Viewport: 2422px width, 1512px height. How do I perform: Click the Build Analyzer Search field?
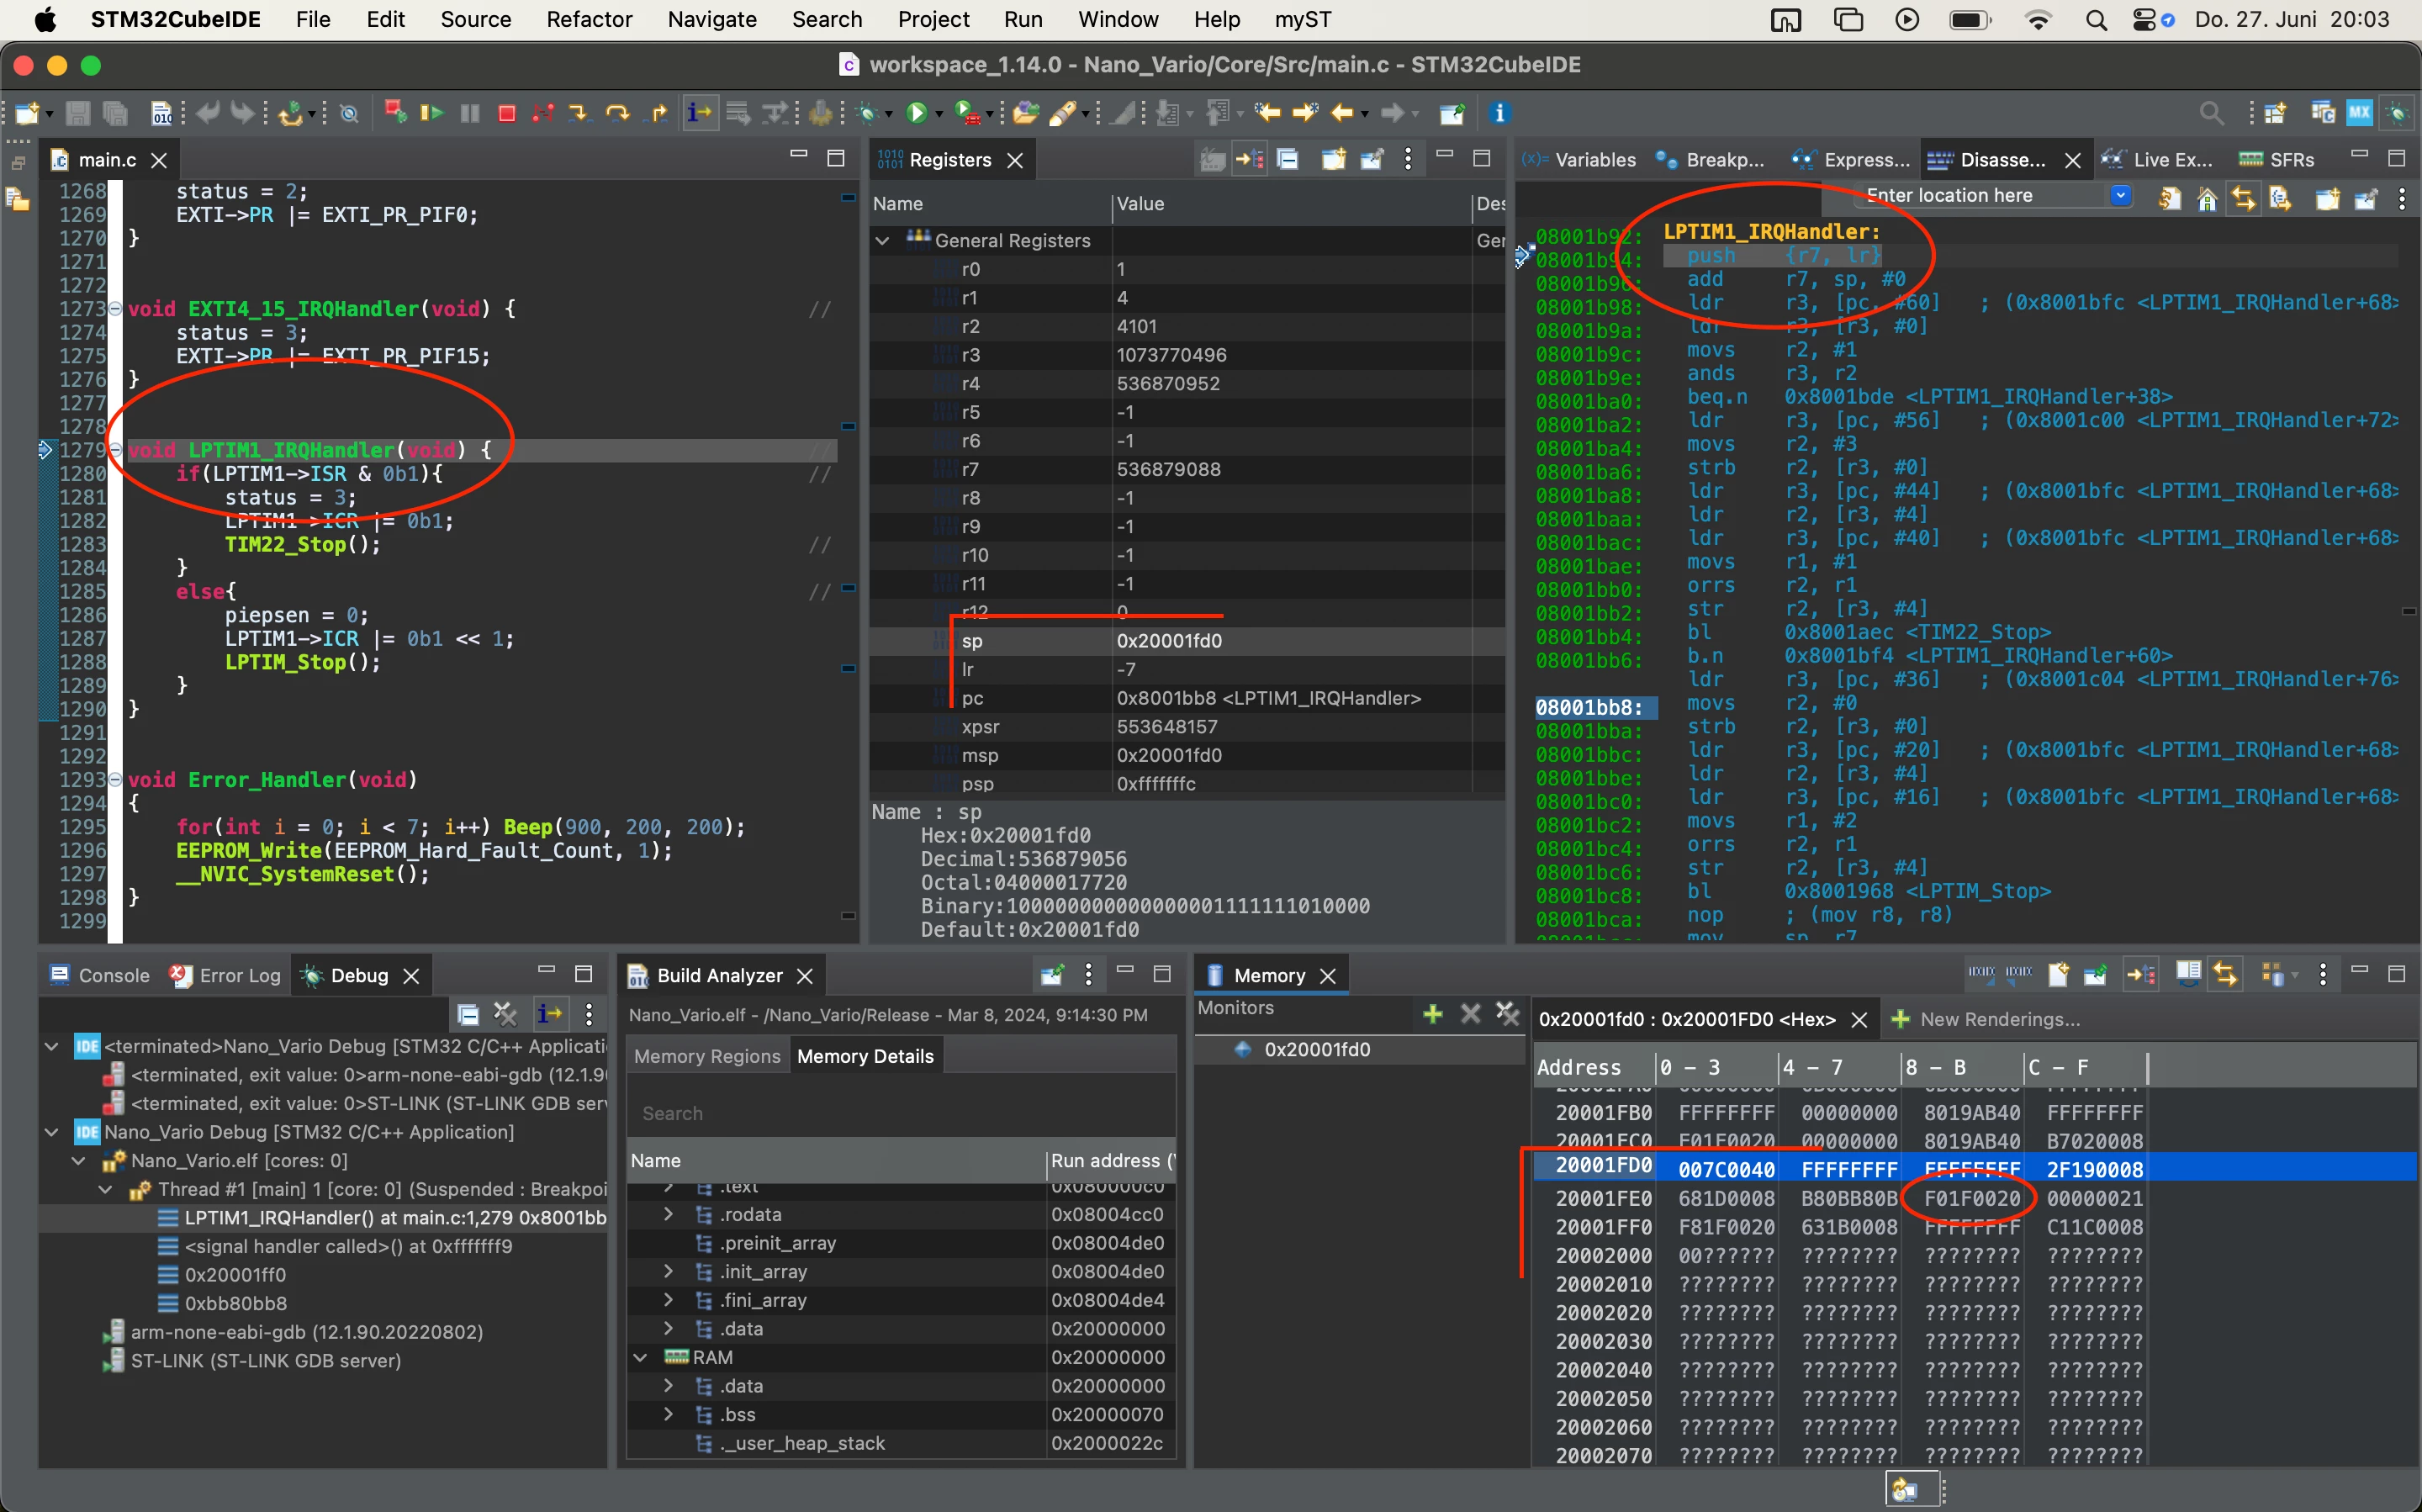pyautogui.click(x=900, y=1113)
